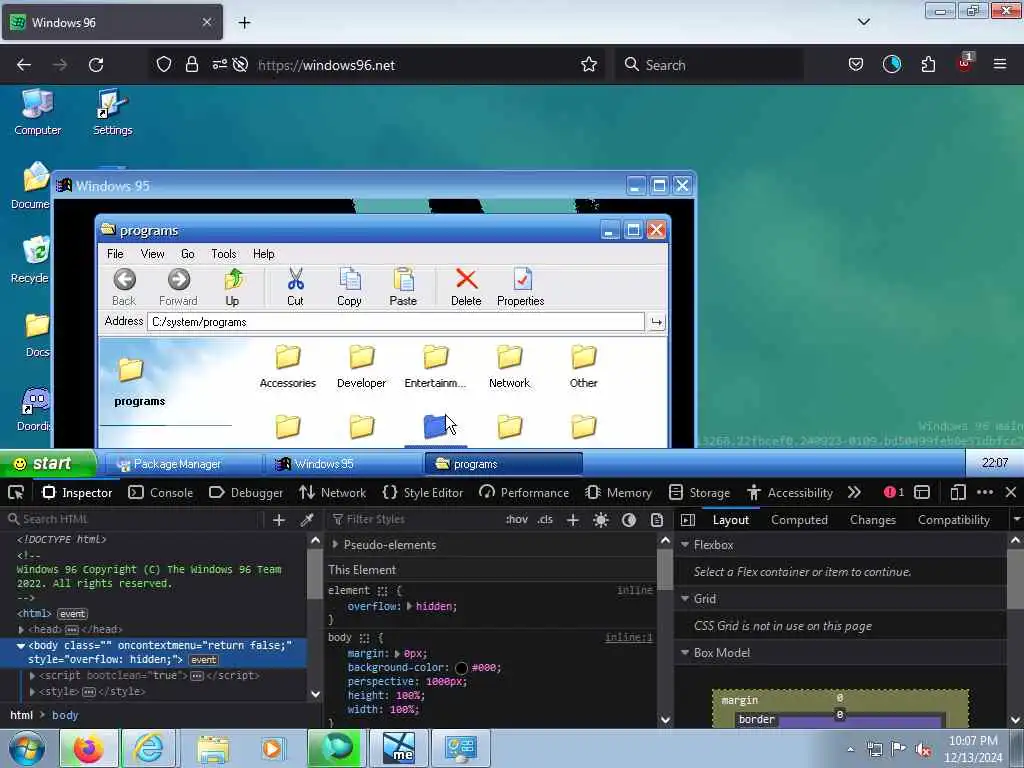Open the Computer desktop icon

[x=38, y=112]
